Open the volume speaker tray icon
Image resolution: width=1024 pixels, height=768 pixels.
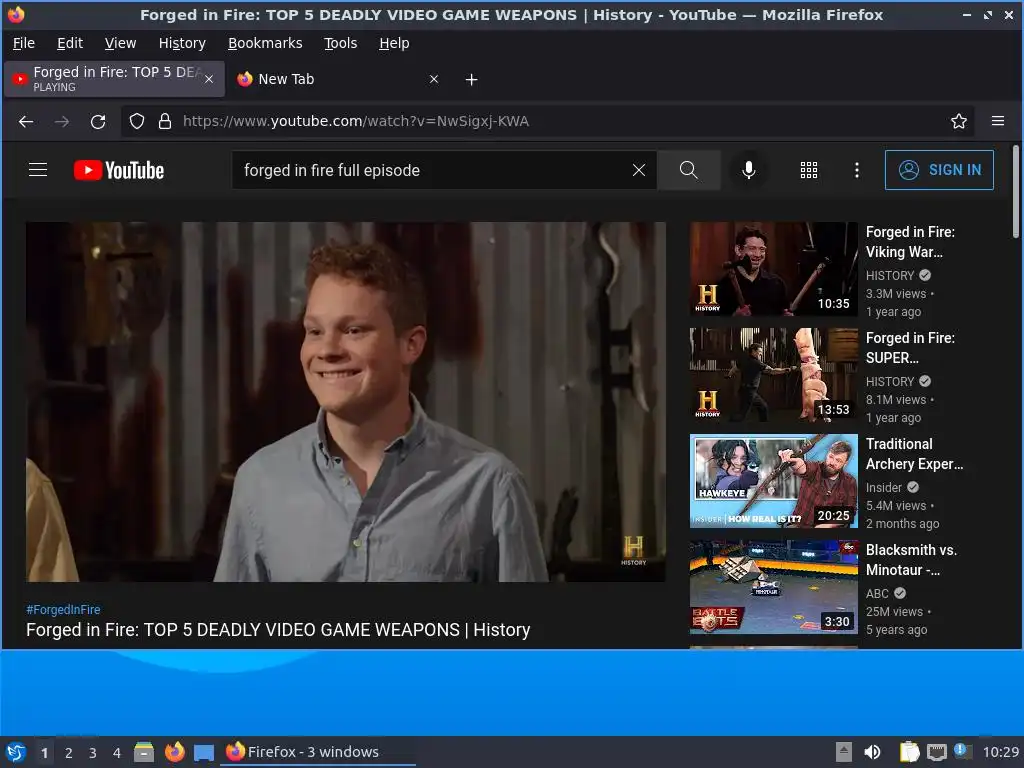pos(872,752)
